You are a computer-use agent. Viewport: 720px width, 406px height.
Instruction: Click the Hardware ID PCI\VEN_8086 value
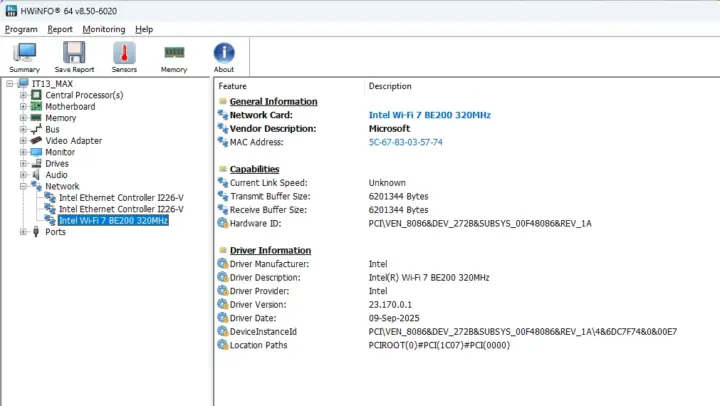pyautogui.click(x=480, y=223)
